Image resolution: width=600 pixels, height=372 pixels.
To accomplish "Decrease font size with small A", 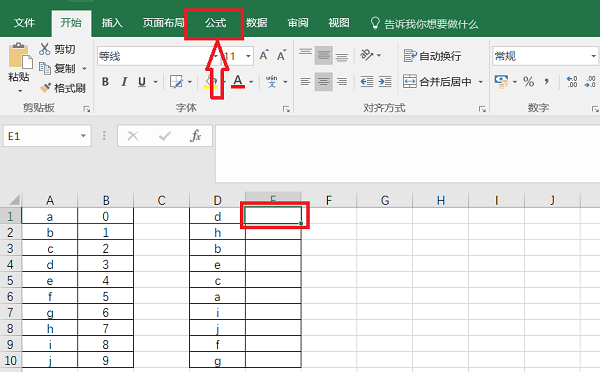I will [x=281, y=55].
